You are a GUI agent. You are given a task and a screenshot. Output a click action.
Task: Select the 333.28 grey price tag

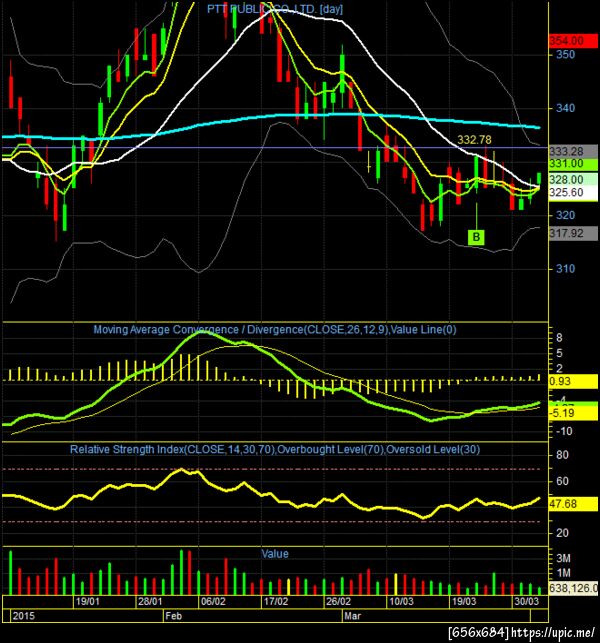point(573,151)
